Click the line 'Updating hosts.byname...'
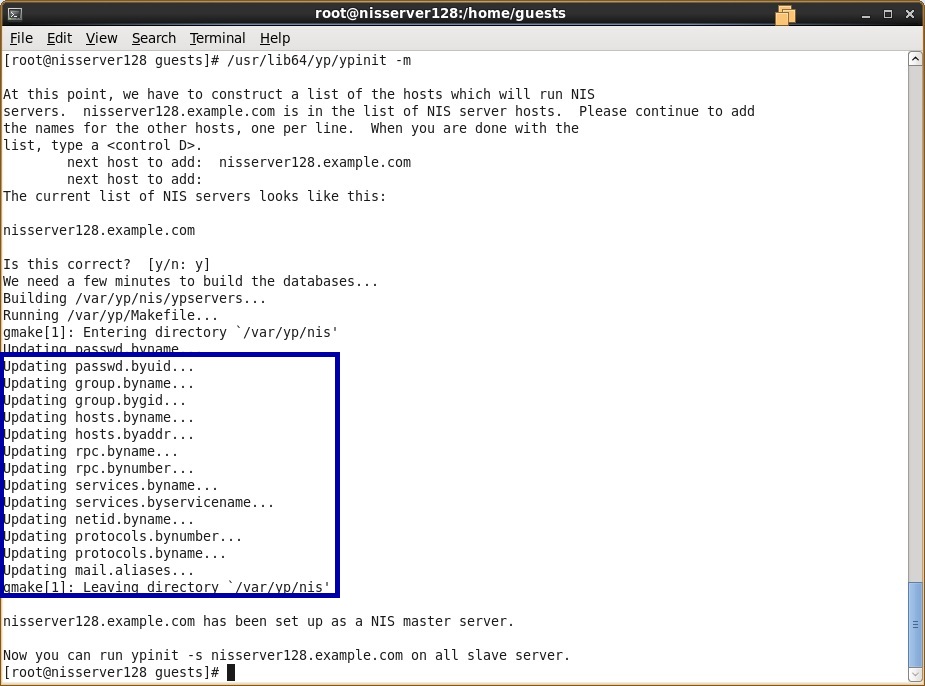Screen dimensions: 925x686 (99, 418)
